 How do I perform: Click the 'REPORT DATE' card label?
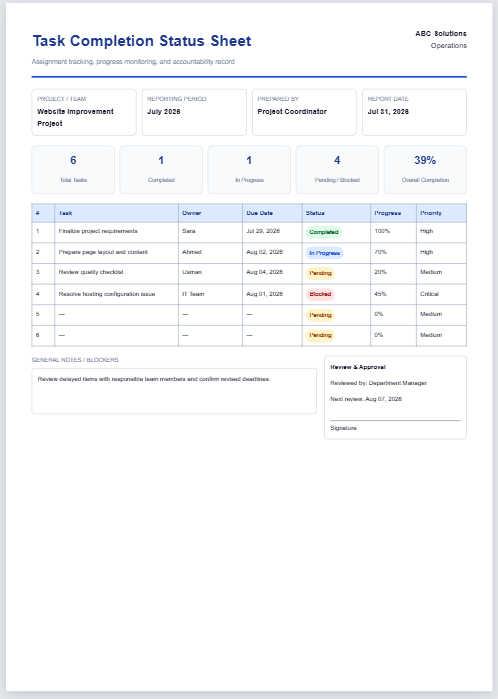coord(388,99)
